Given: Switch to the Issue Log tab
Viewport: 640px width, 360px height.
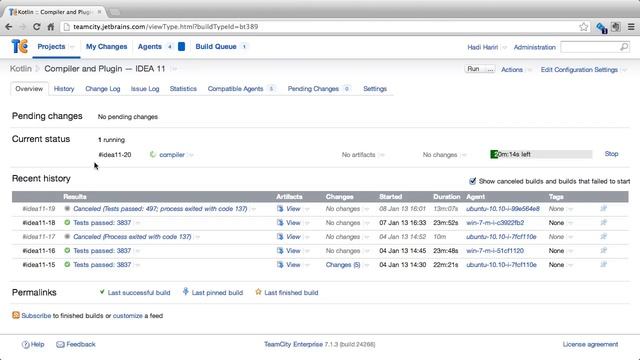Looking at the screenshot, I should pos(145,89).
